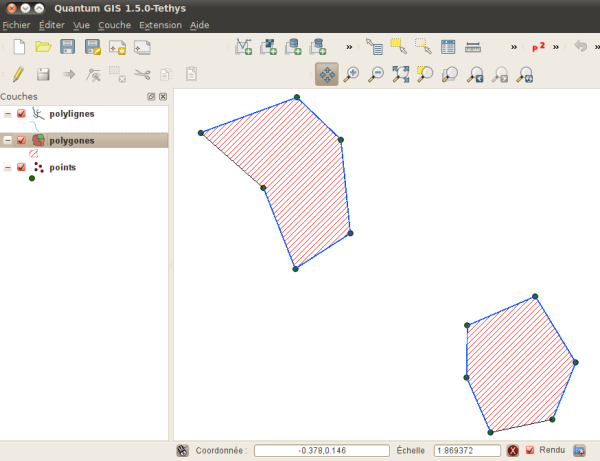Click the Zoom out magnifier tool

pos(376,74)
